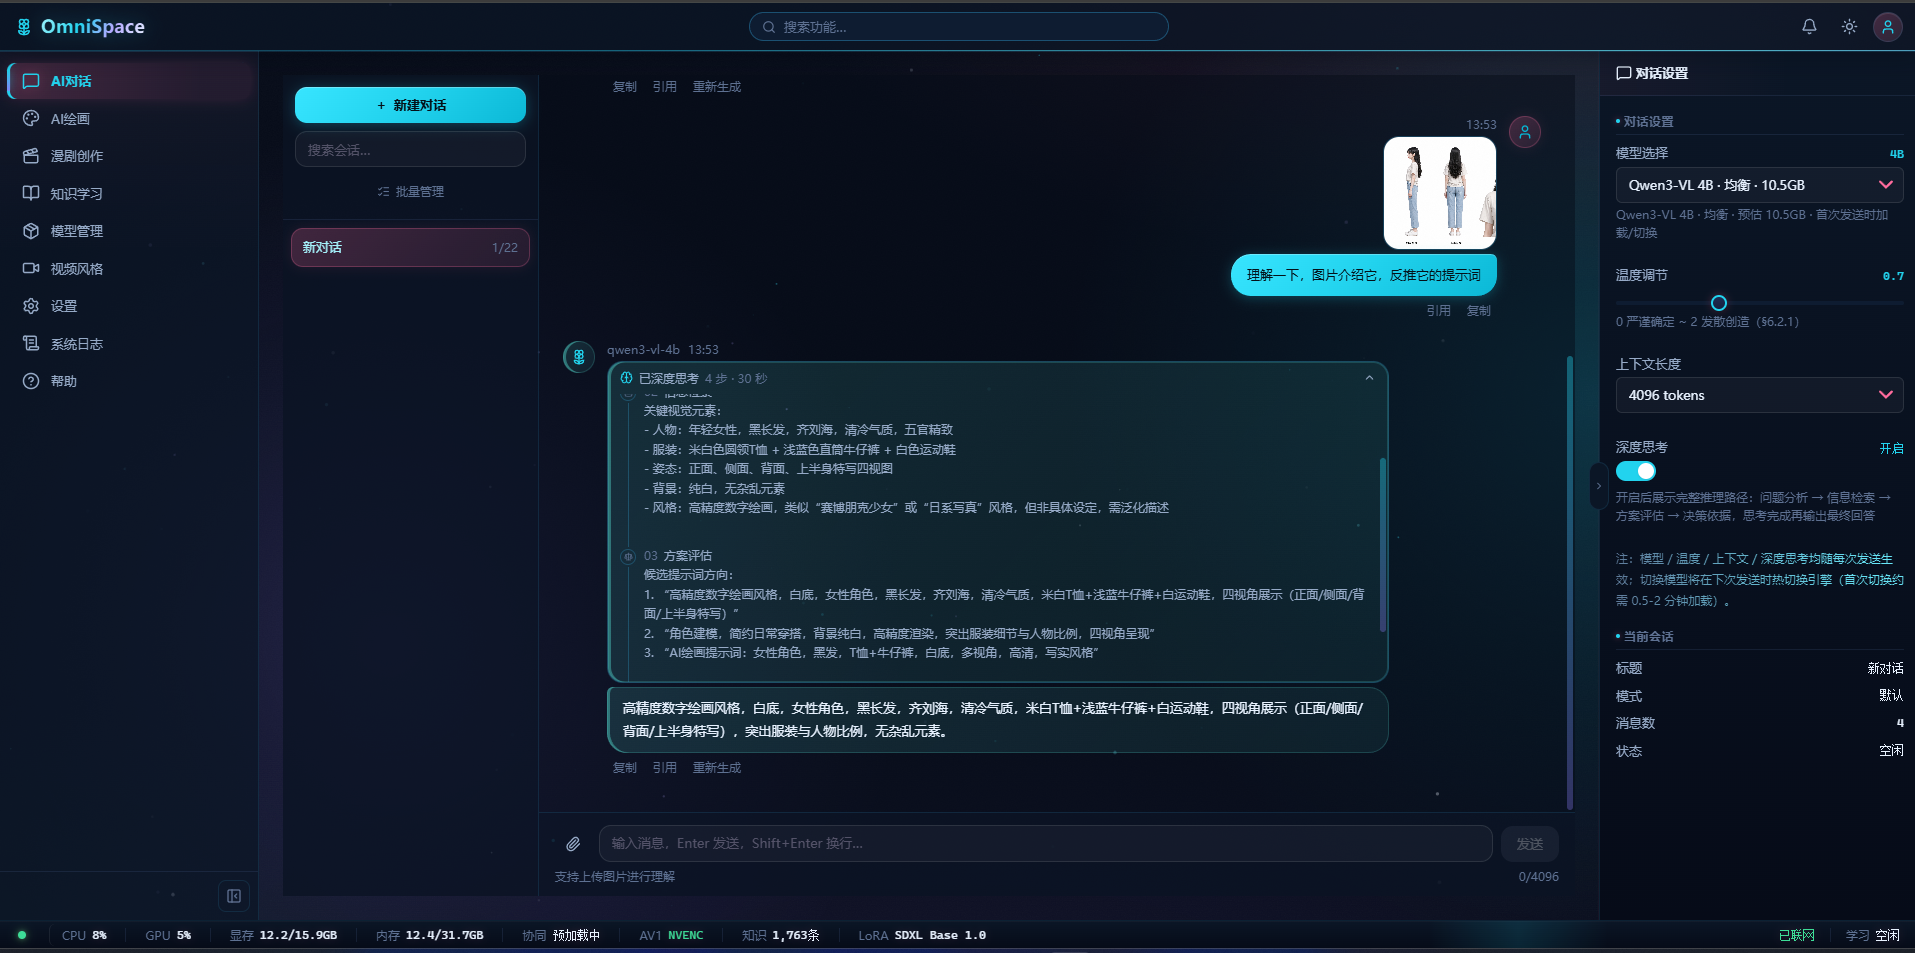Go to 知识学习 section
Image resolution: width=1915 pixels, height=953 pixels.
pos(130,194)
